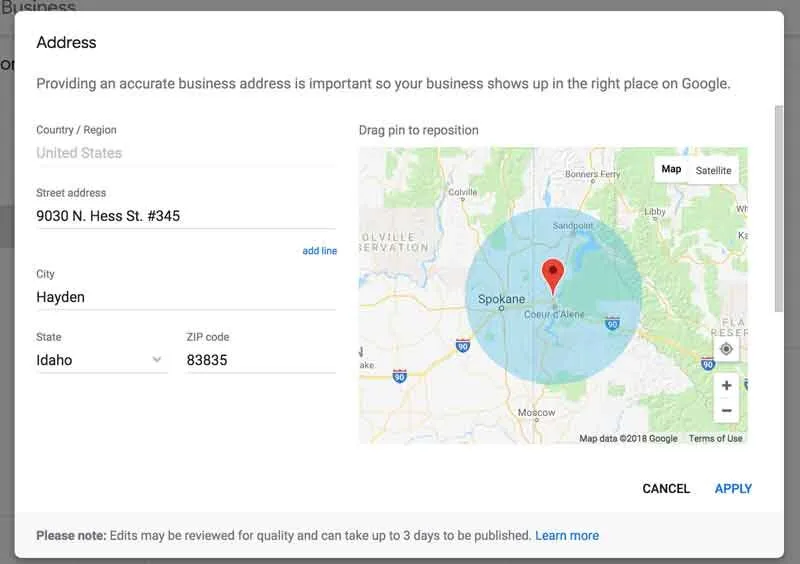Image resolution: width=800 pixels, height=564 pixels.
Task: Click the City field containing Hayden
Action: tap(186, 297)
